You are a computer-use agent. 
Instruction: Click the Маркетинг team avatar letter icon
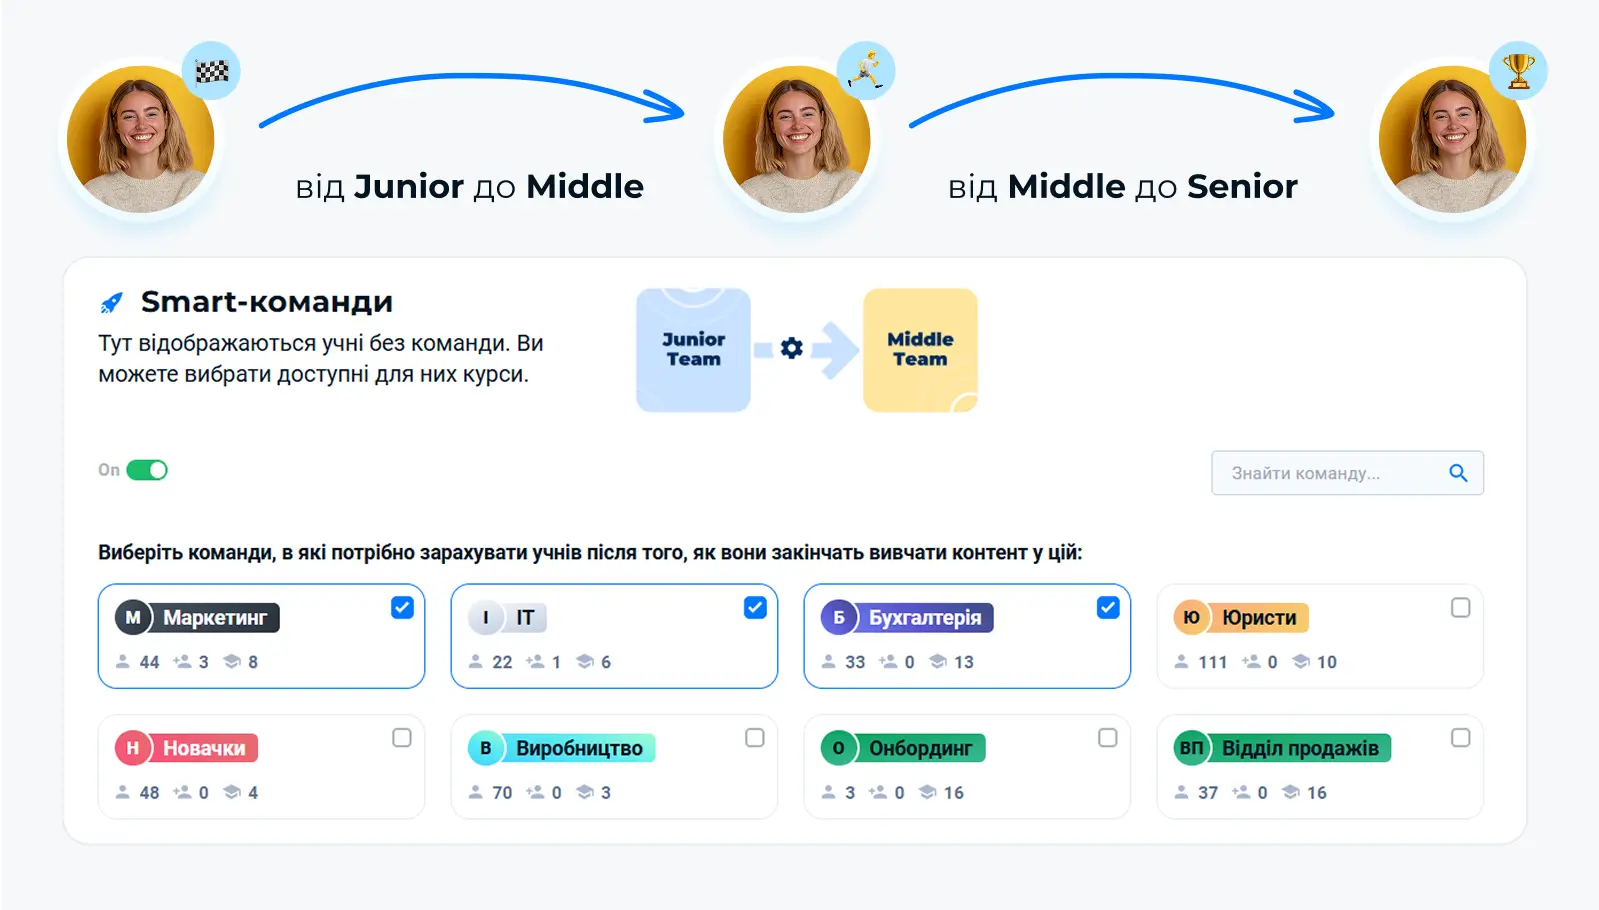(133, 618)
